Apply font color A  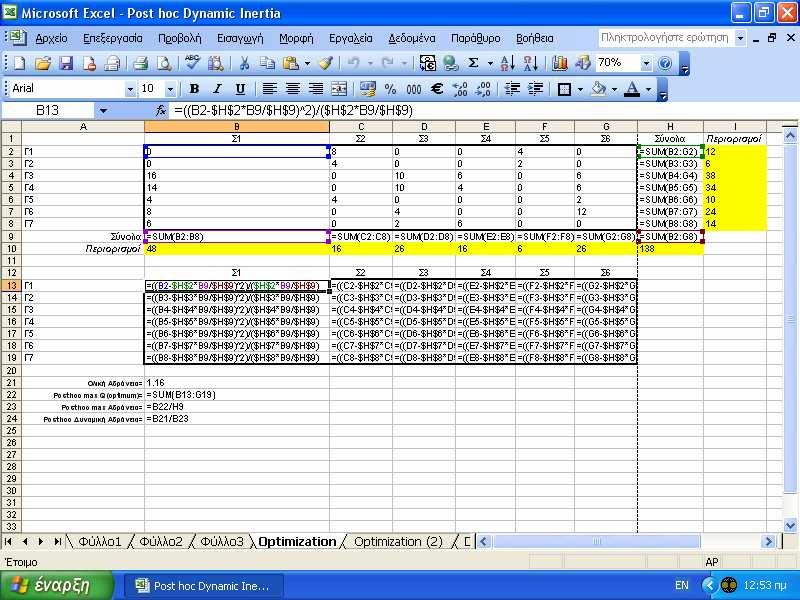632,89
